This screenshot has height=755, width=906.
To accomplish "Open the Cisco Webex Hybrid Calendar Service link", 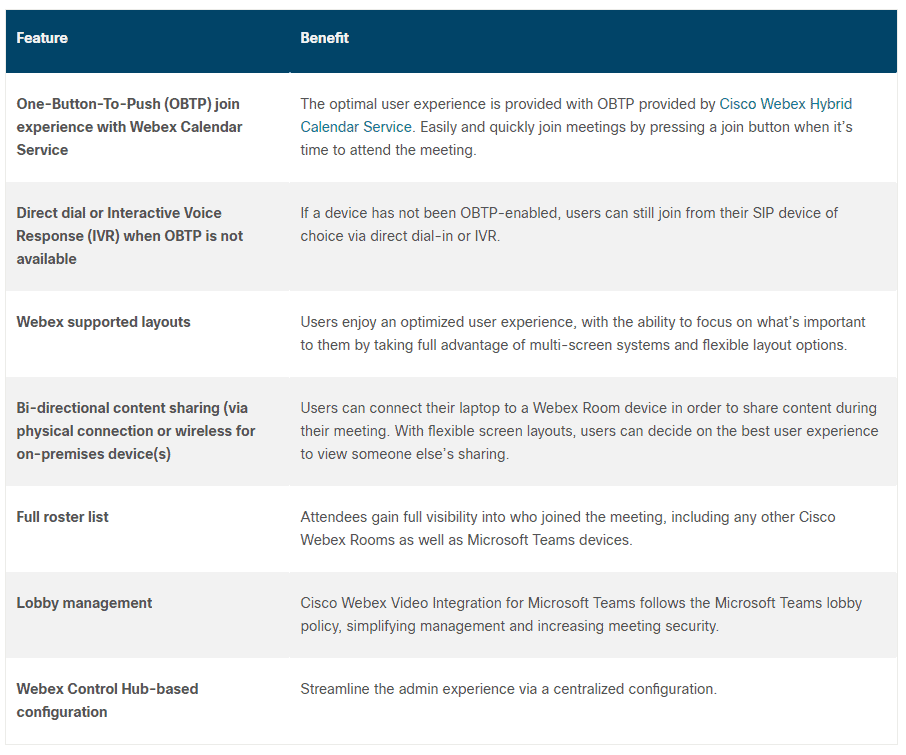I will (x=785, y=104).
